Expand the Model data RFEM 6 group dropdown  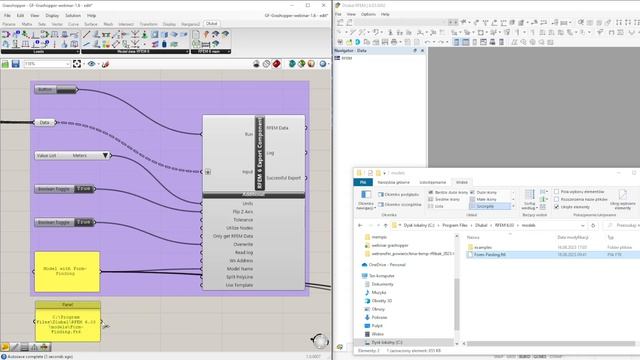(187, 52)
